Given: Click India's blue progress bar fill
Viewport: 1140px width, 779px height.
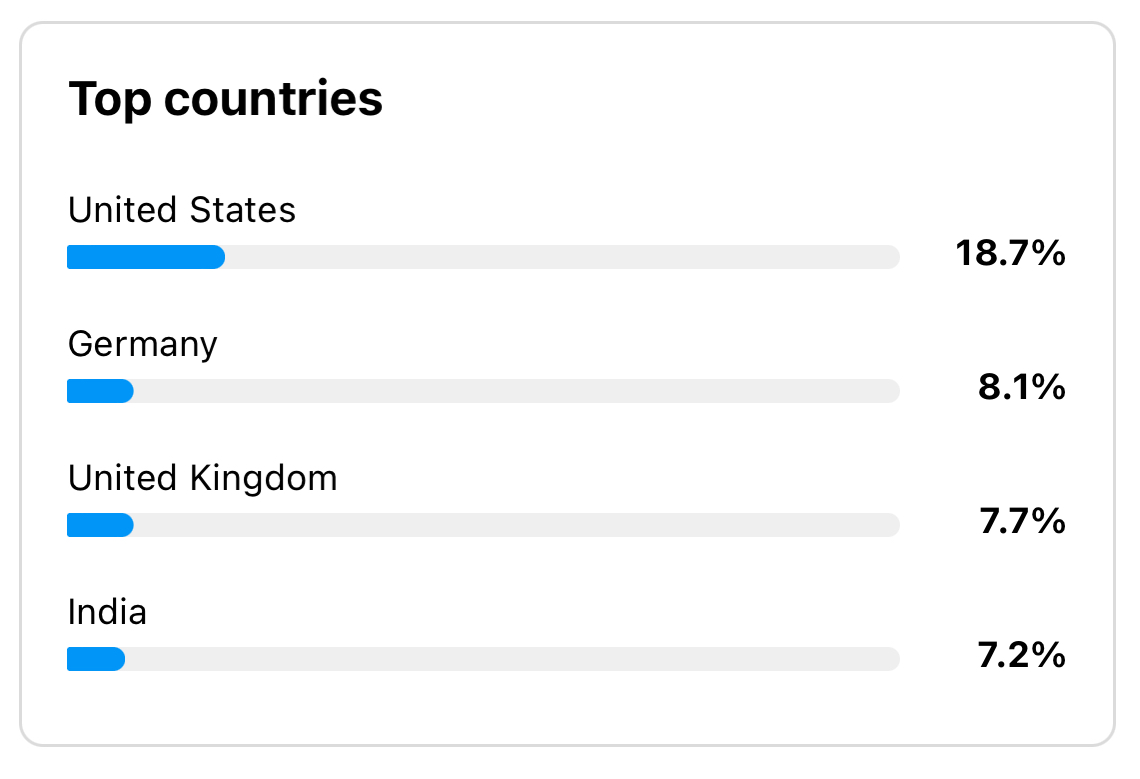Looking at the screenshot, I should 96,658.
